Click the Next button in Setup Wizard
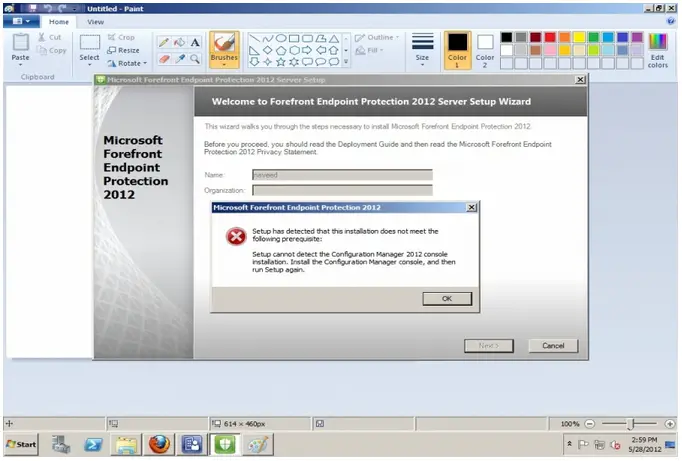The image size is (682, 461). click(489, 346)
